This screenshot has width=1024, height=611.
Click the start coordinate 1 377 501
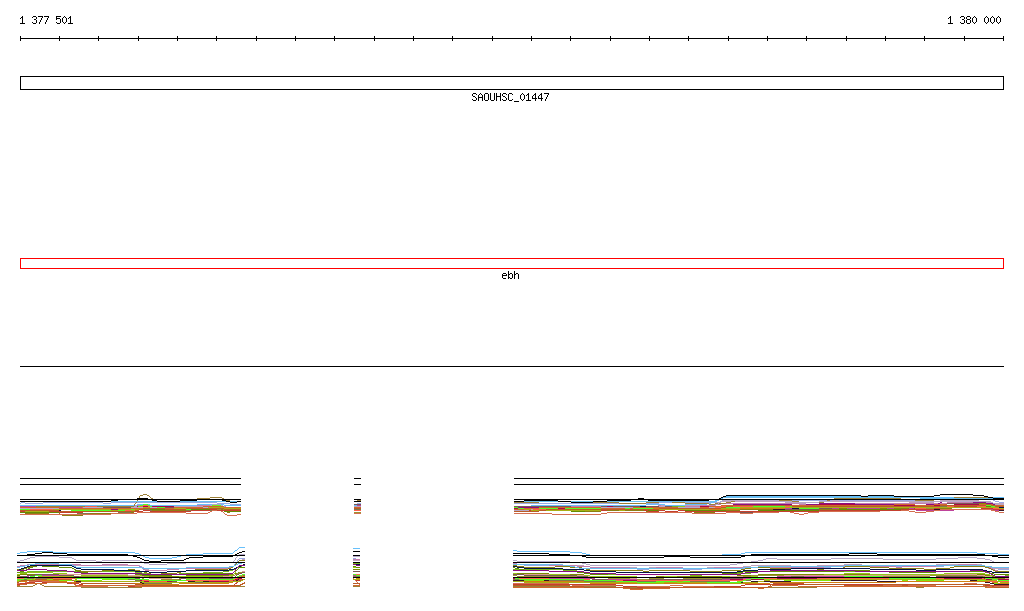[46, 20]
